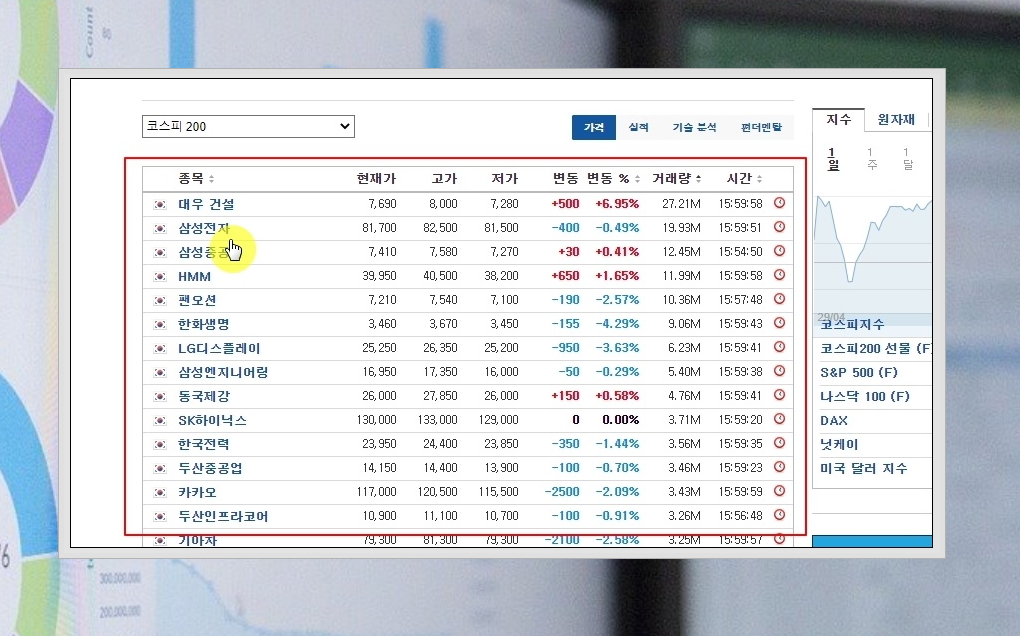This screenshot has height=636, width=1020.
Task: Open the LG디스플레이 stock link
Action: [x=219, y=348]
